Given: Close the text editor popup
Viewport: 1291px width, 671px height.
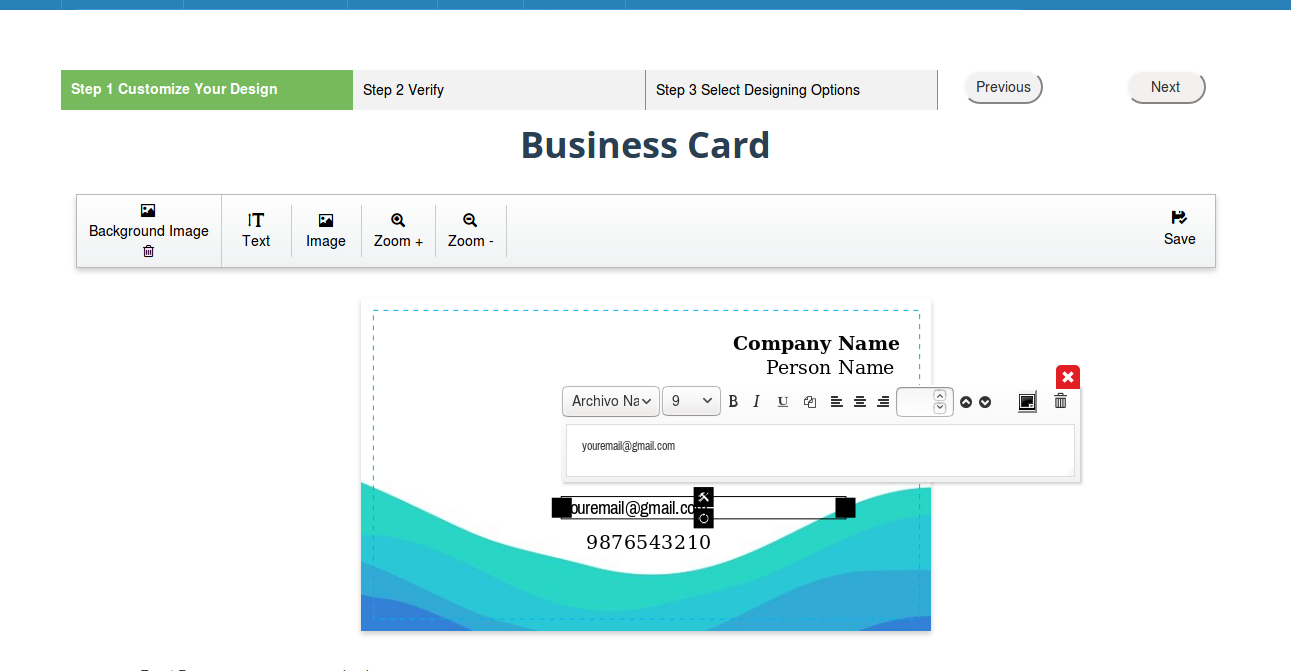Looking at the screenshot, I should (x=1068, y=377).
